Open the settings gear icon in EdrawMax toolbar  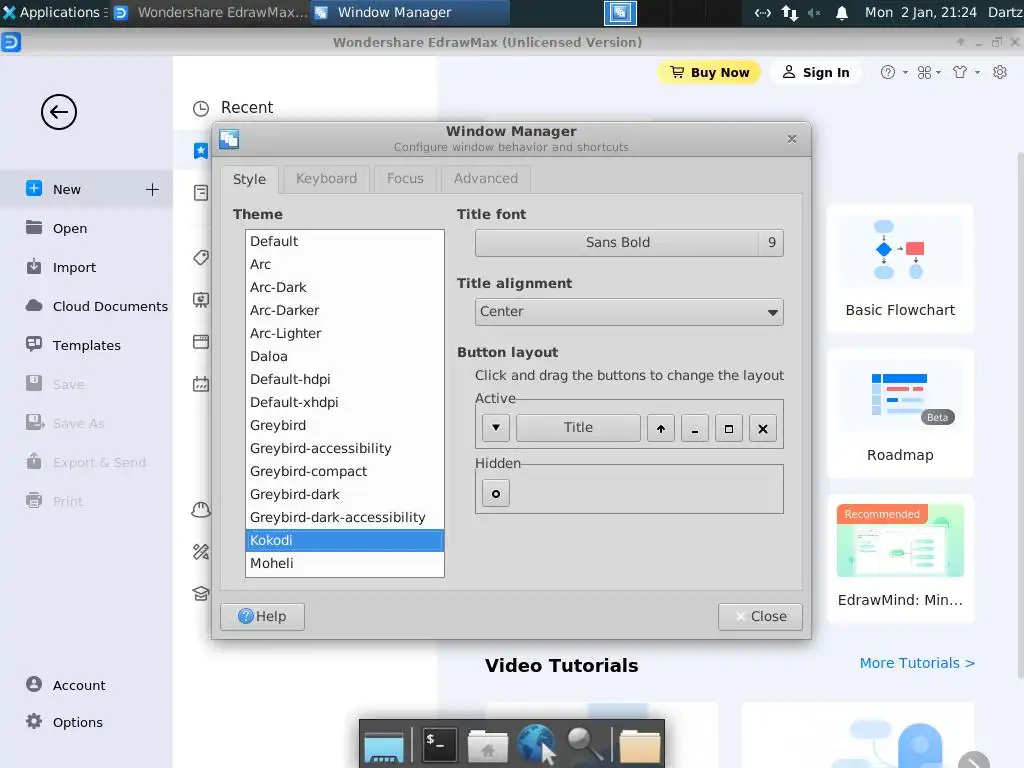coord(1000,72)
